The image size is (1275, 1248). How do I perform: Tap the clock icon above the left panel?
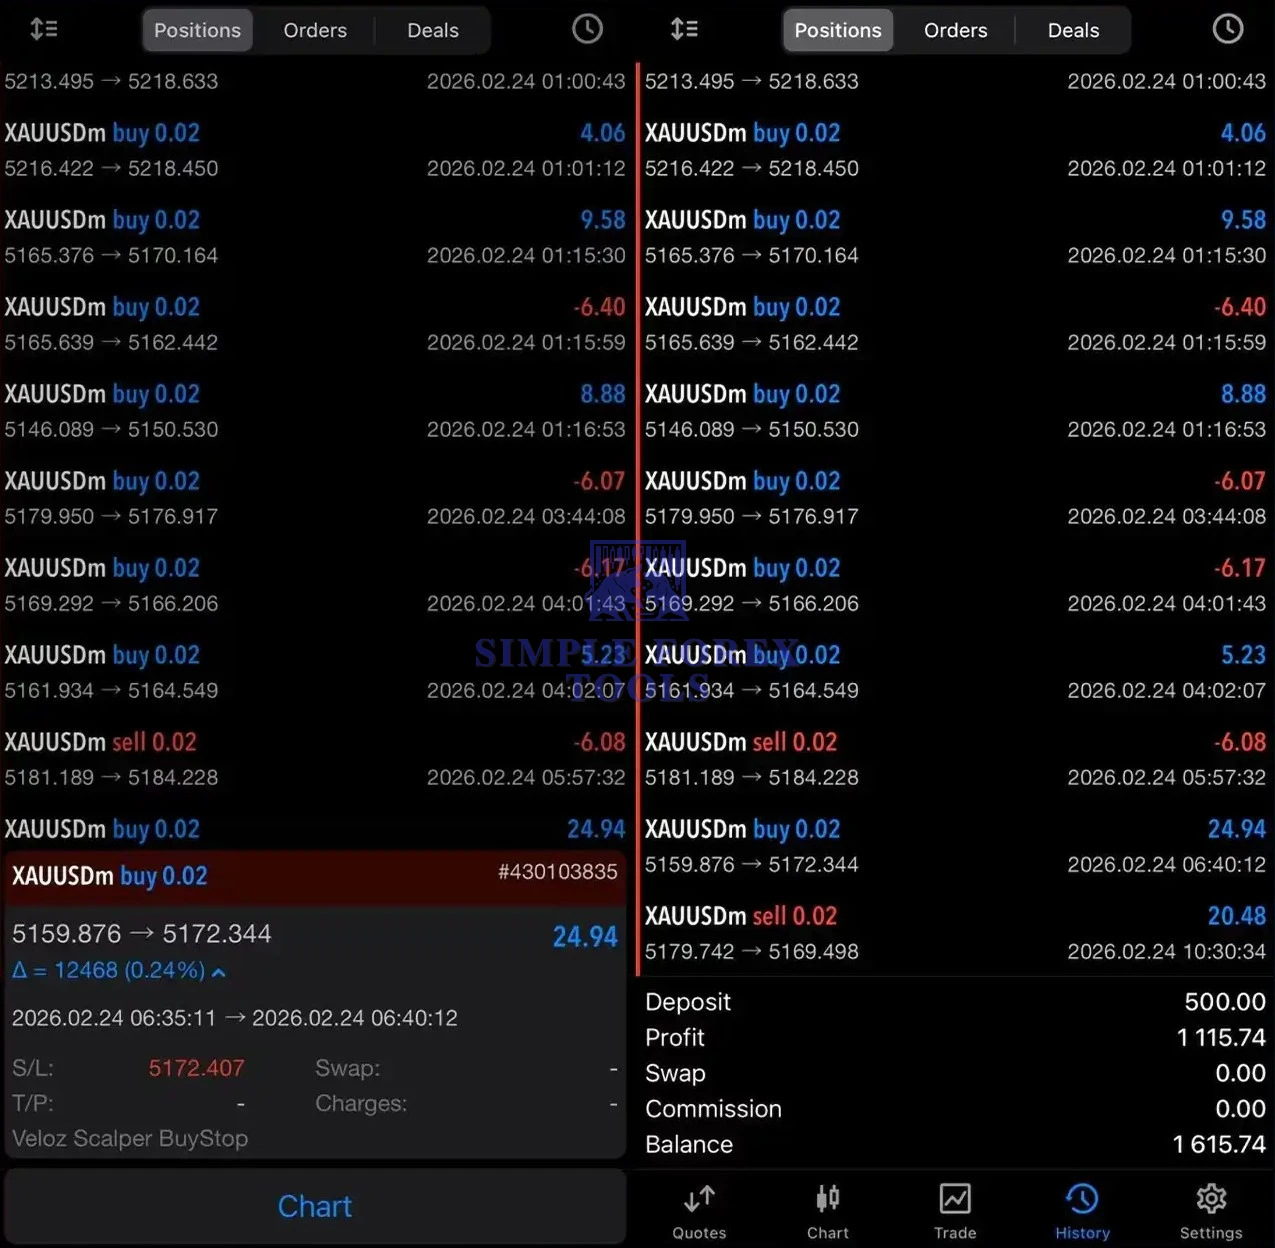coord(587,29)
